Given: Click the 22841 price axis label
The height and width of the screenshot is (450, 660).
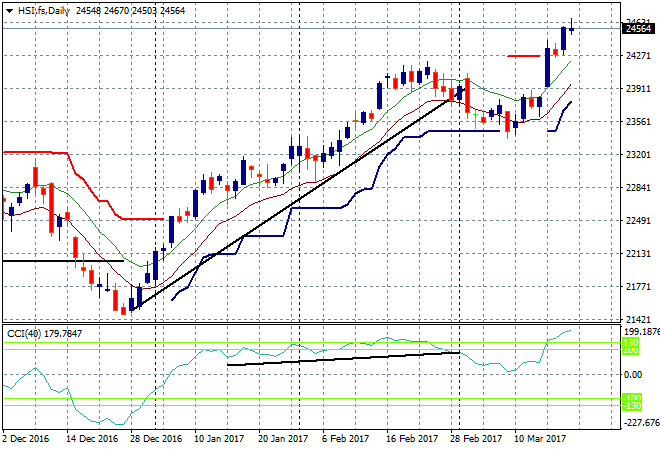Looking at the screenshot, I should tap(638, 188).
